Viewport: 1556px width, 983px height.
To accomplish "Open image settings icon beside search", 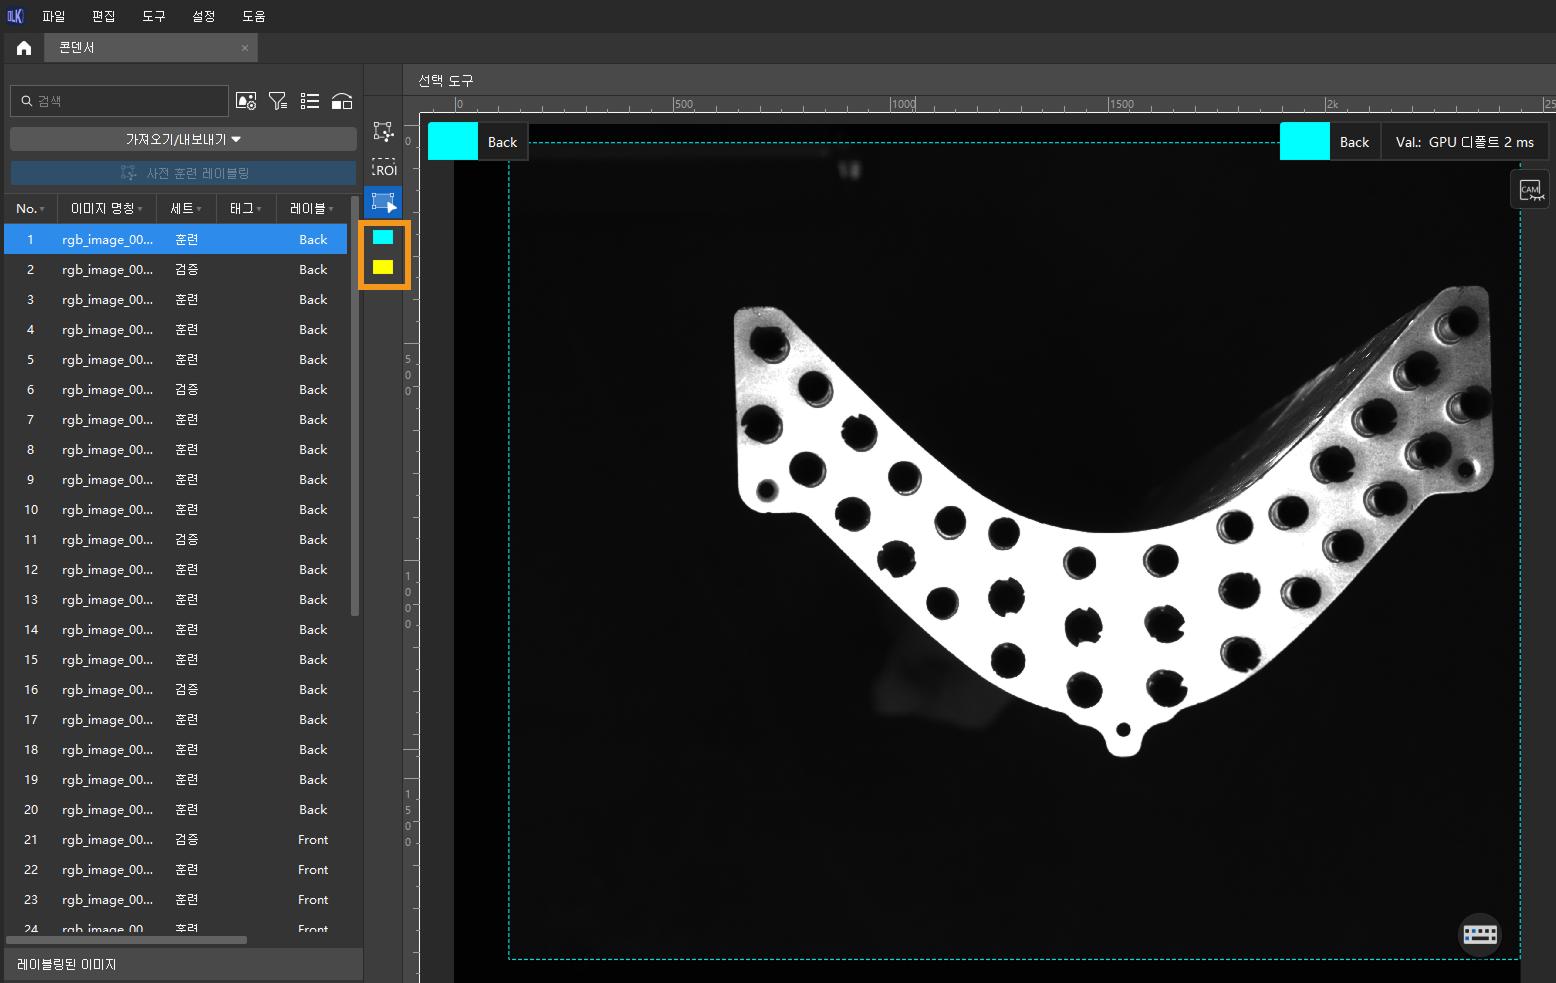I will point(246,101).
